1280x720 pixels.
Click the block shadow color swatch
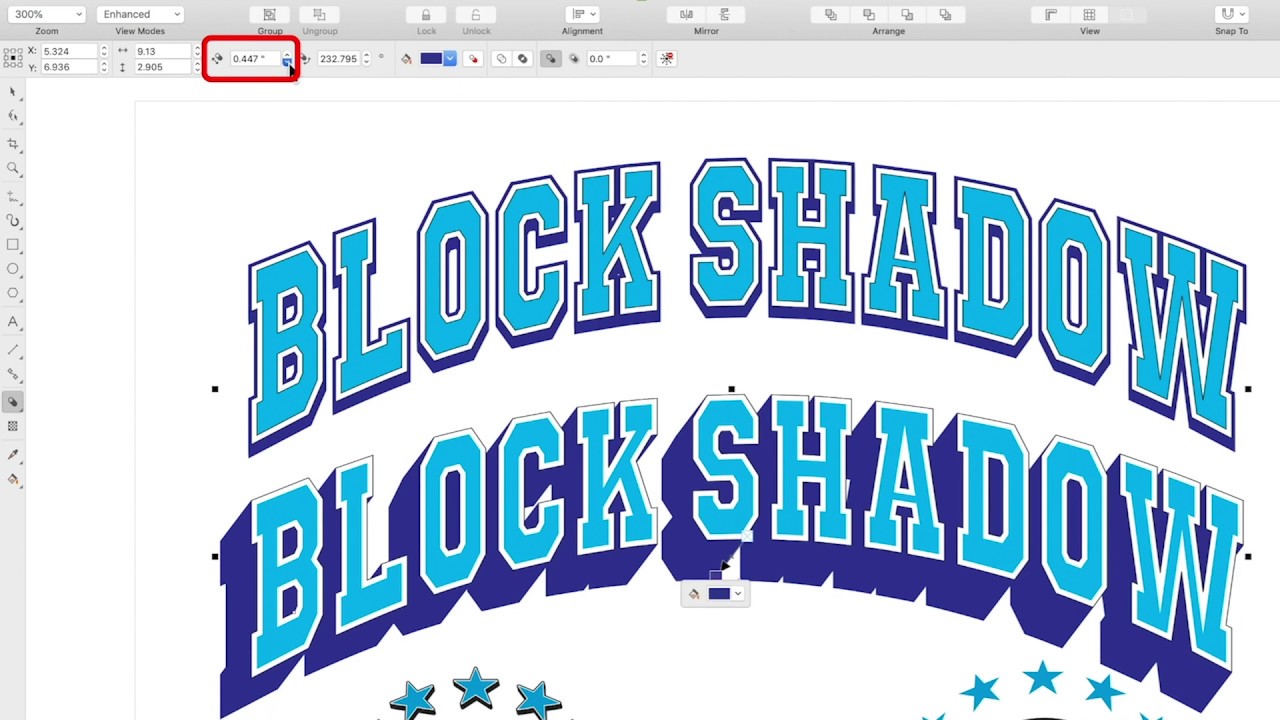pos(431,59)
